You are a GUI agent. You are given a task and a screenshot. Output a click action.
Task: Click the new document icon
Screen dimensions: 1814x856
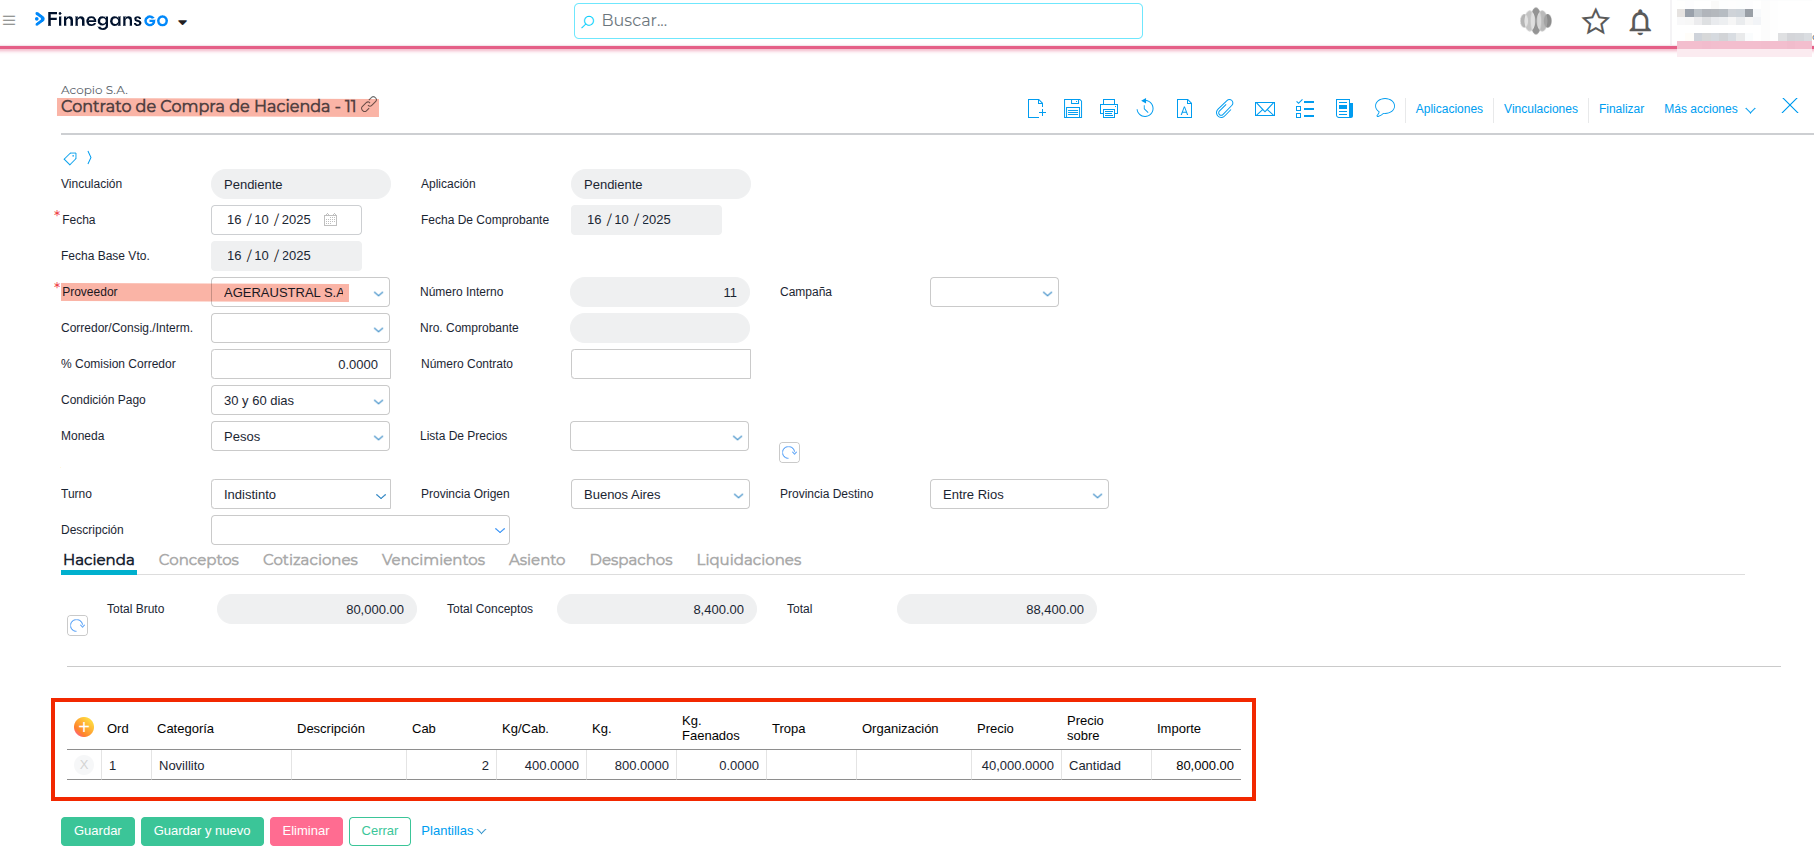click(x=1036, y=109)
